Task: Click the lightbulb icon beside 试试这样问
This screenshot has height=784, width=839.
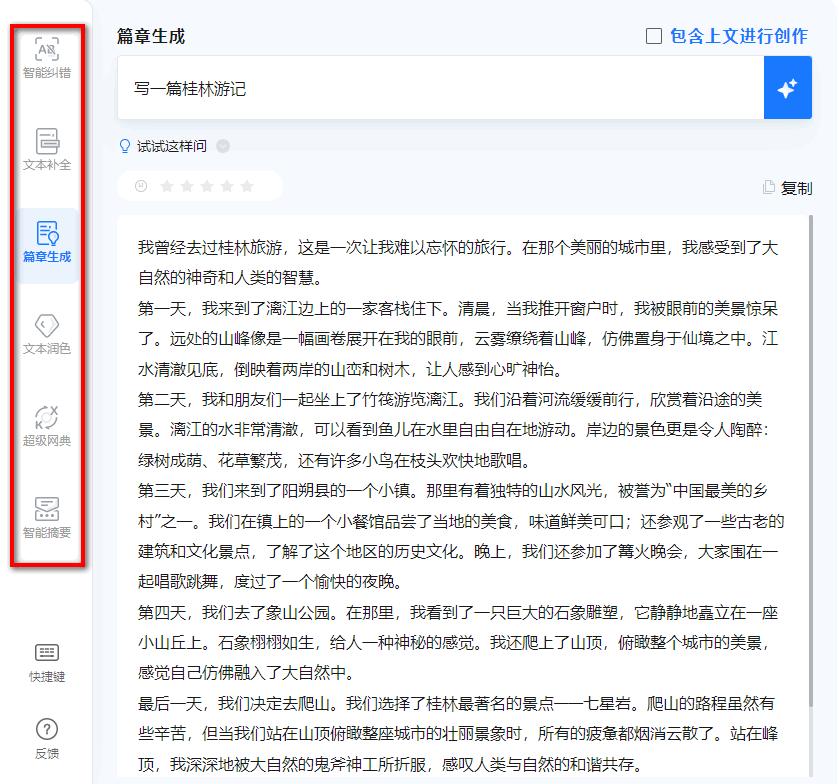Action: pos(125,146)
